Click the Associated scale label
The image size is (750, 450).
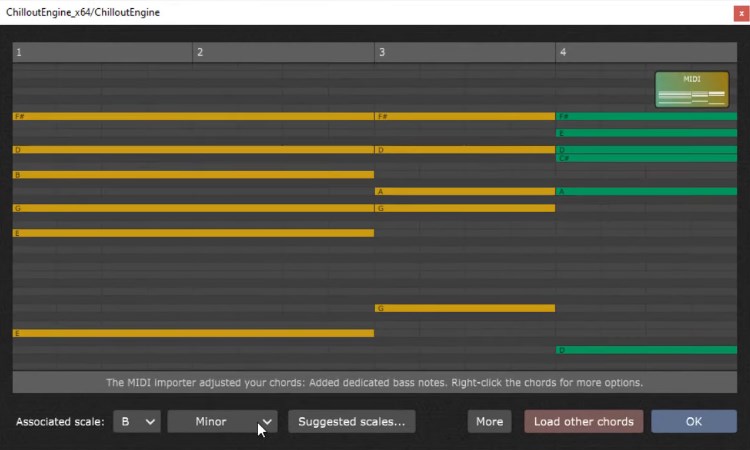click(60, 421)
